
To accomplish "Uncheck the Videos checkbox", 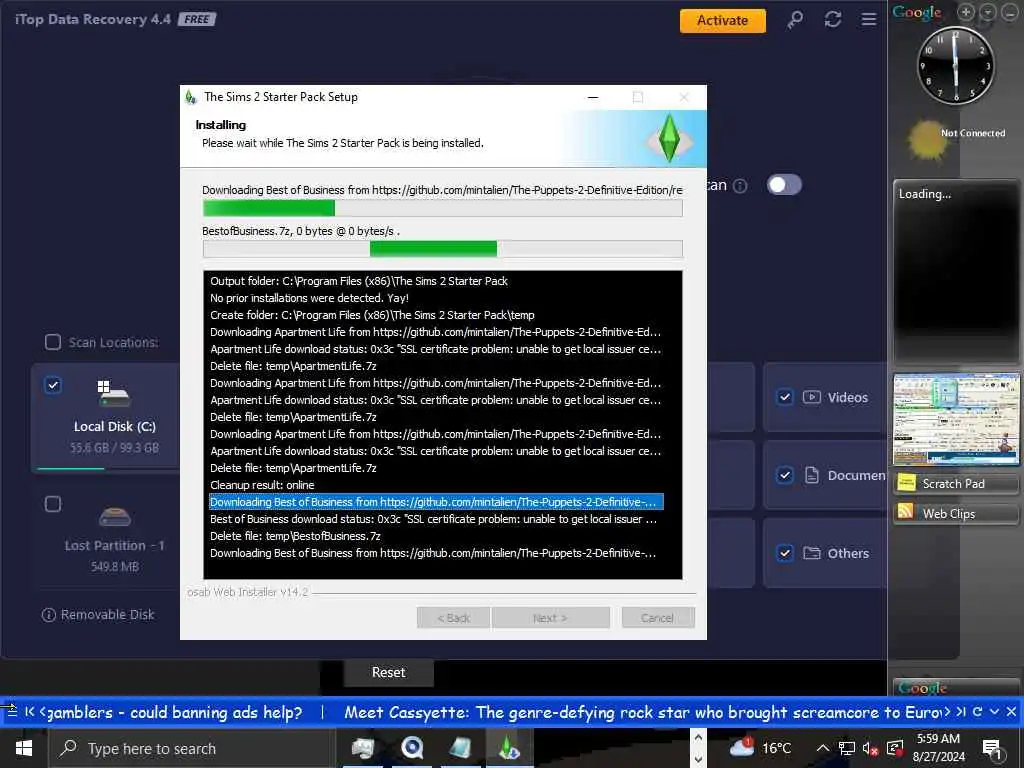I will pos(785,397).
